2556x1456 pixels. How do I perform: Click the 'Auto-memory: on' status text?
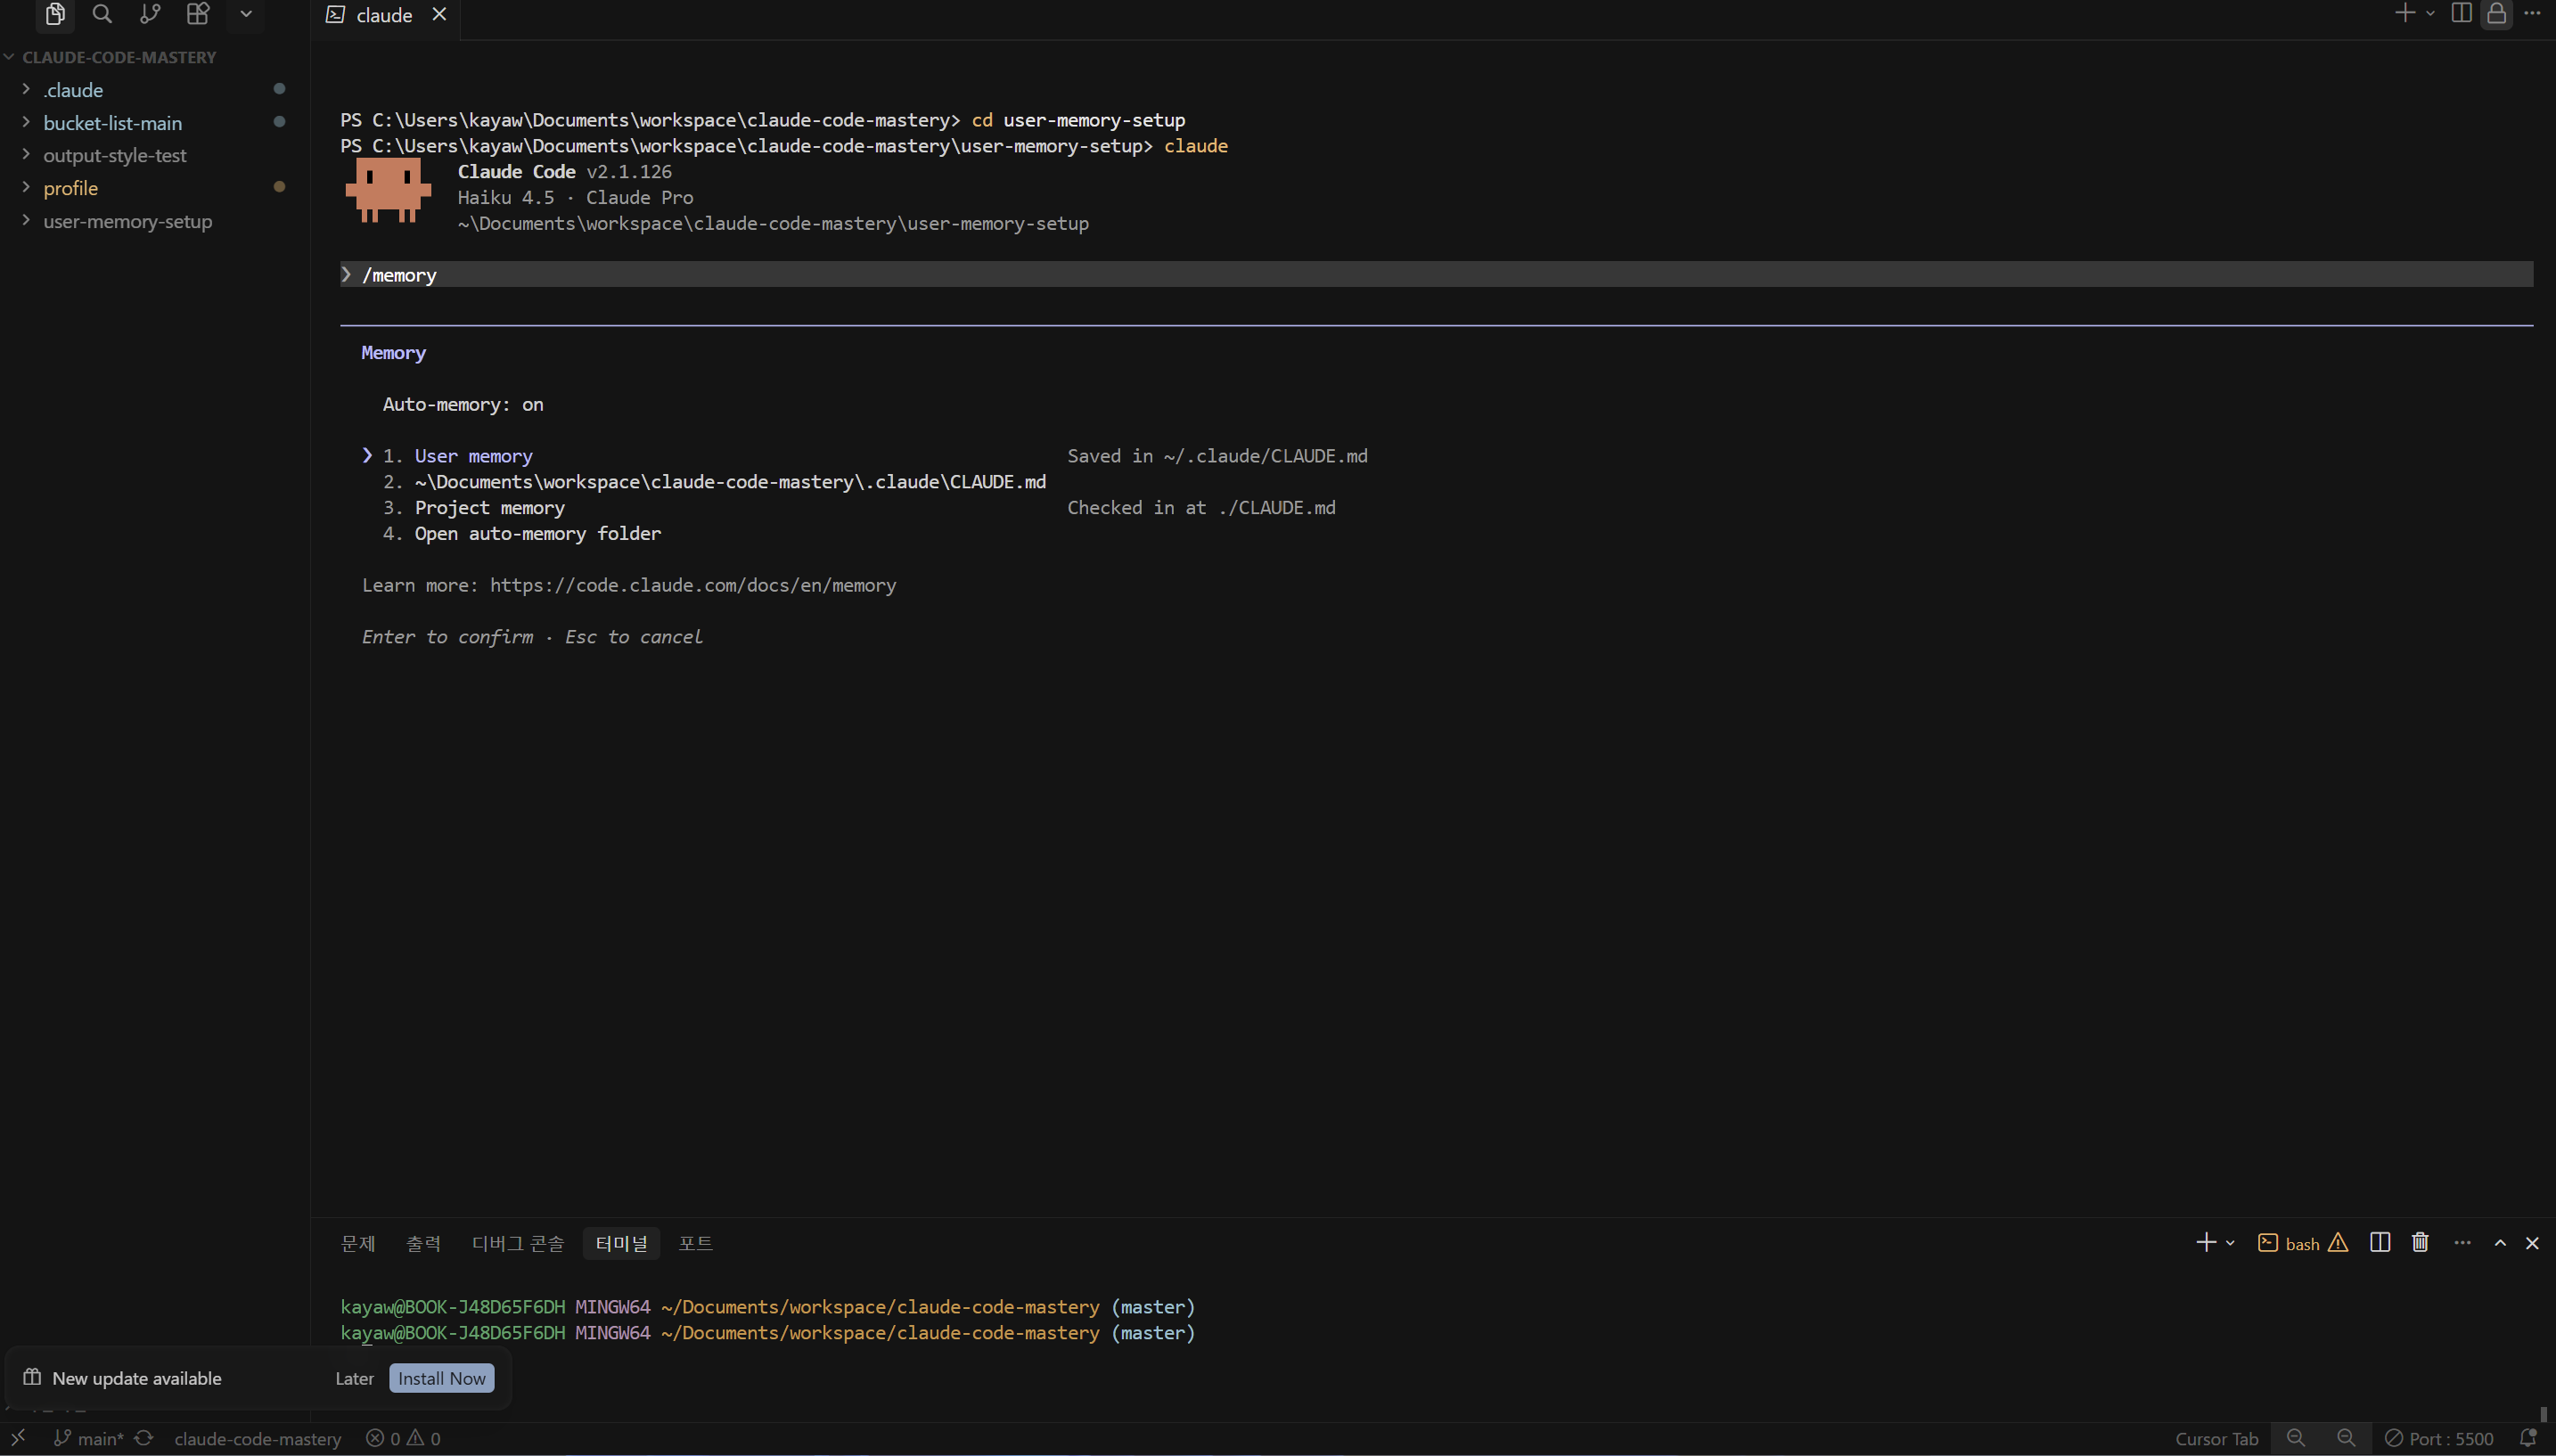point(463,405)
